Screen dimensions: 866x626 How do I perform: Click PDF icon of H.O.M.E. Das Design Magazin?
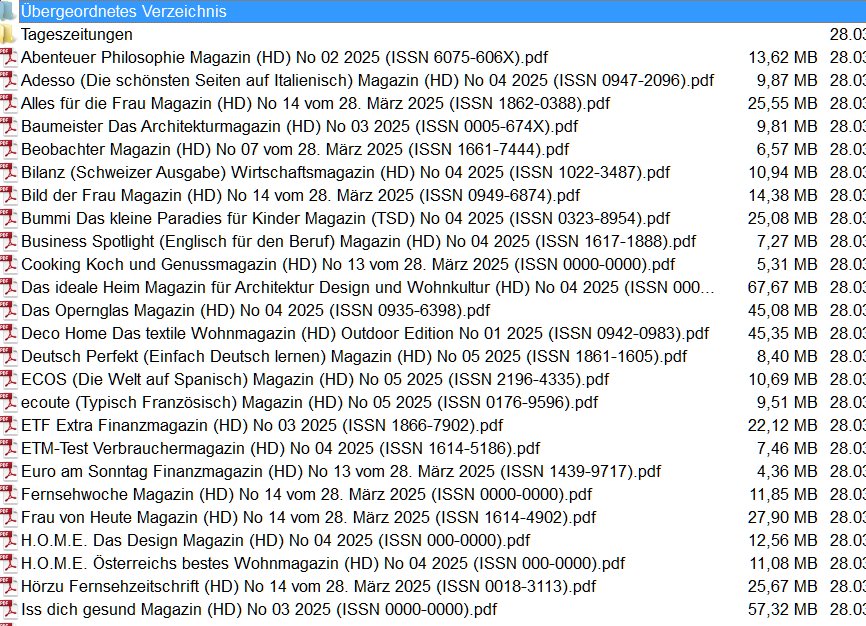pyautogui.click(x=8, y=540)
